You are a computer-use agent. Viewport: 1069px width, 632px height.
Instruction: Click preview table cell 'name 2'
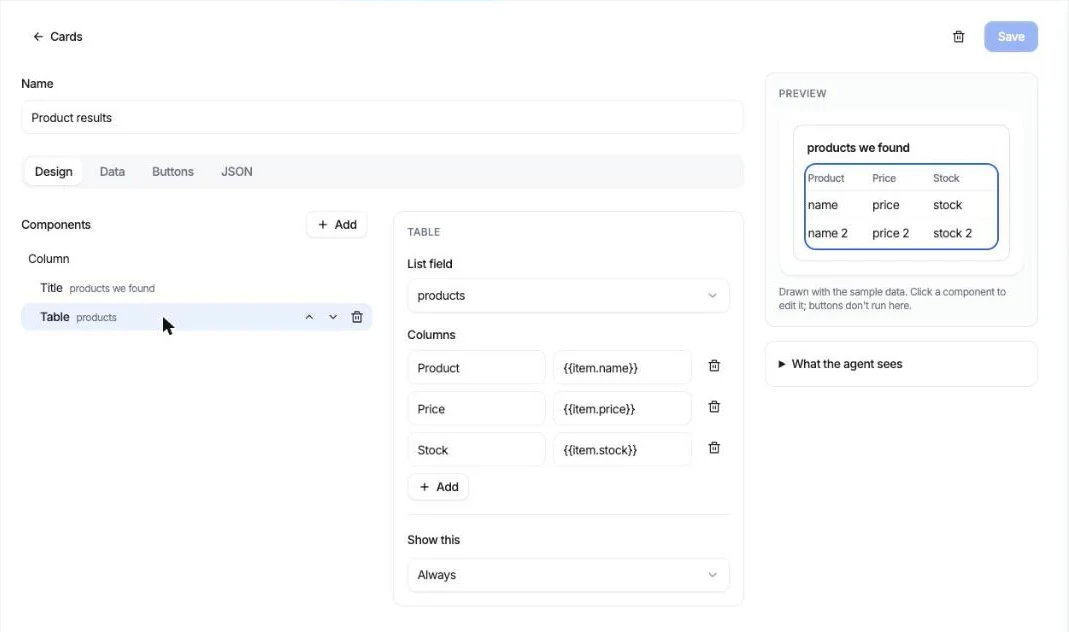828,233
